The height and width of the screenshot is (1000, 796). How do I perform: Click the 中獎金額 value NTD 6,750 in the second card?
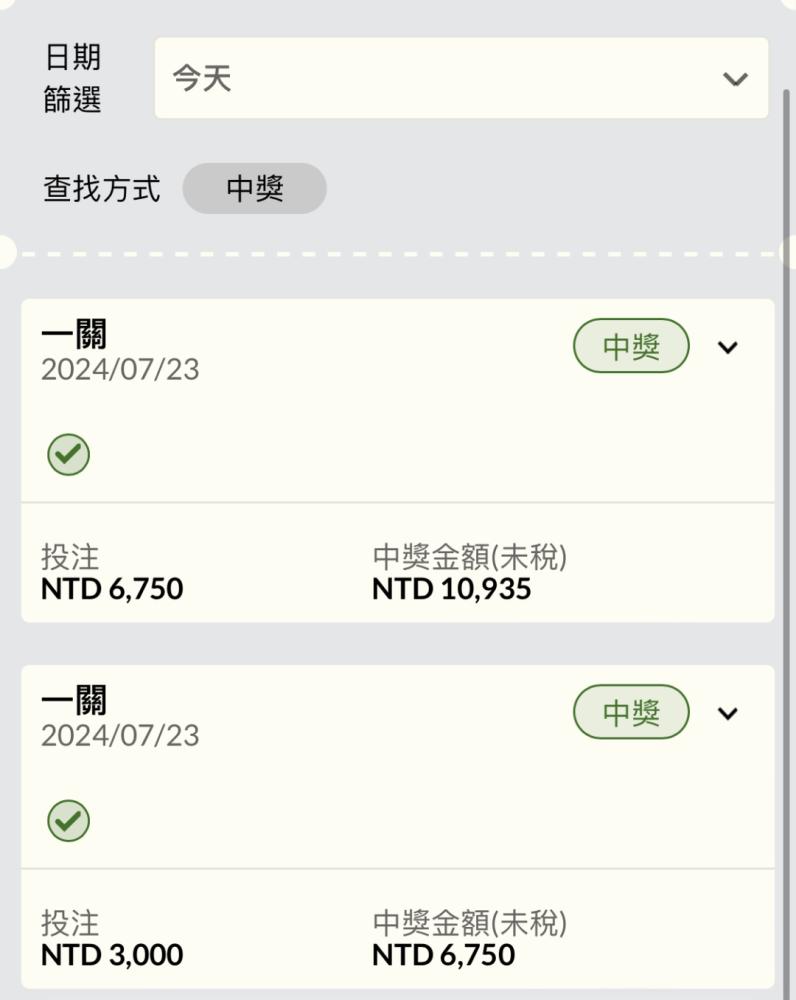(443, 955)
